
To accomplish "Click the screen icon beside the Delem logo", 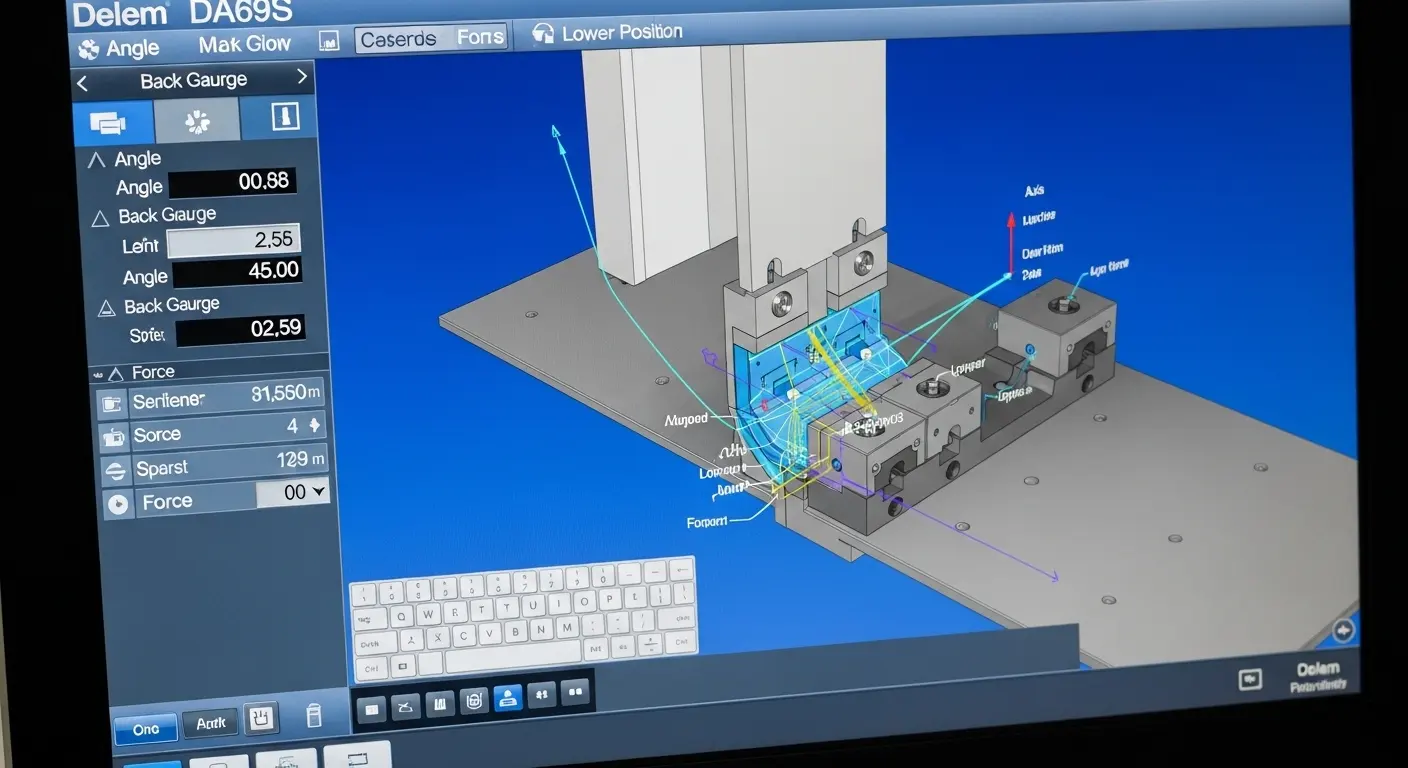I will point(1250,679).
